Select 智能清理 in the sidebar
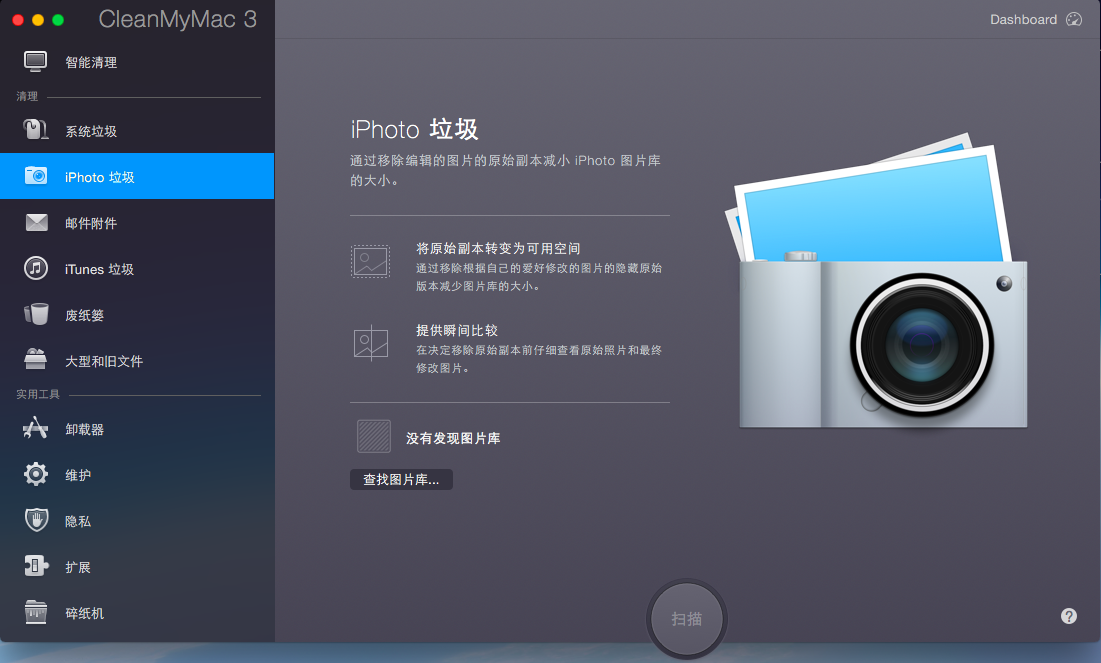The image size is (1101, 663). click(x=137, y=62)
